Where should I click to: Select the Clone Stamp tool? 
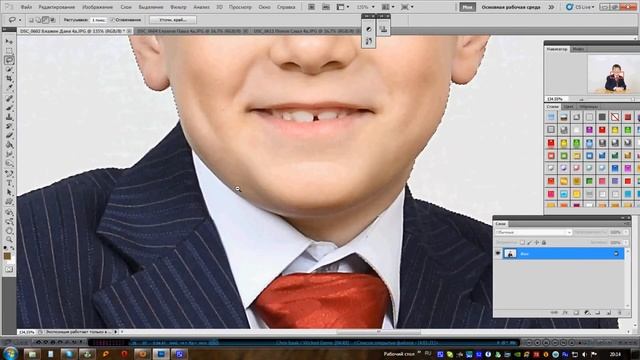(x=9, y=117)
